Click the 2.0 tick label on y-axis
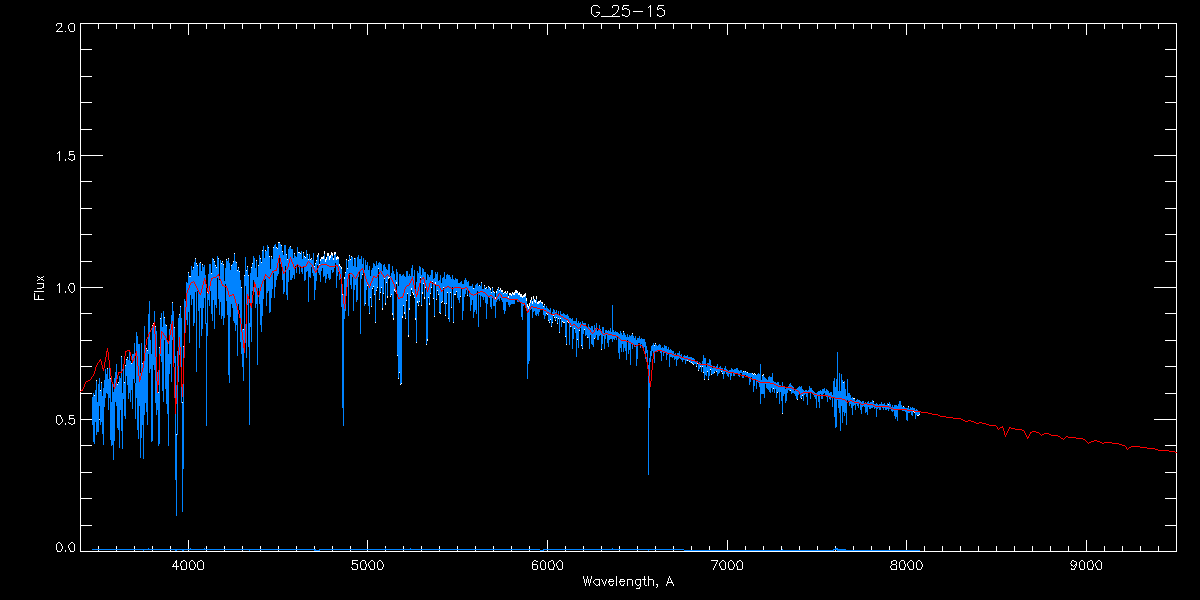 [x=65, y=28]
